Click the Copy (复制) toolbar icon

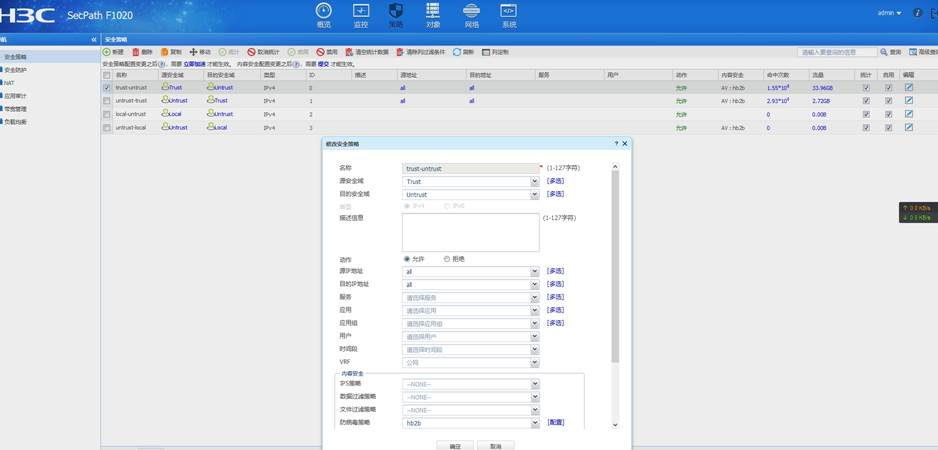click(x=165, y=52)
